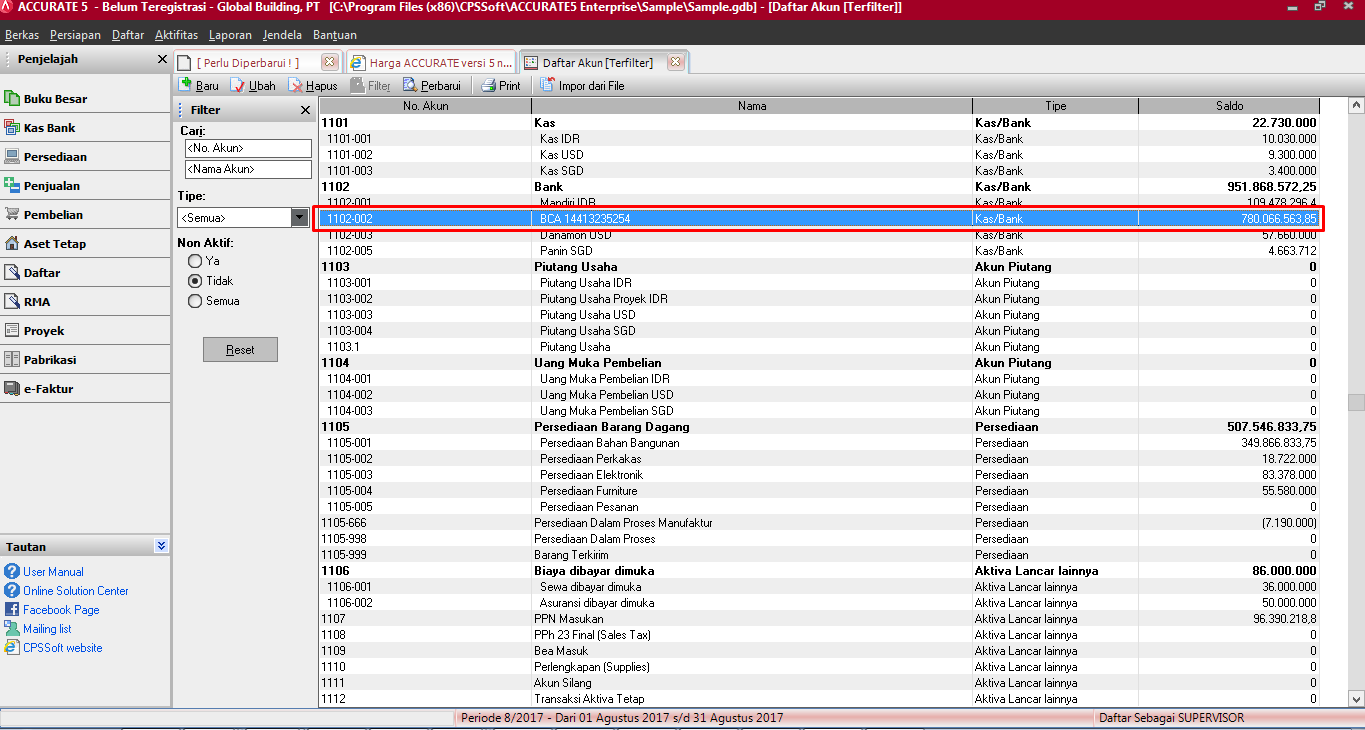Collapse the Tautan panel chevron

coord(161,546)
